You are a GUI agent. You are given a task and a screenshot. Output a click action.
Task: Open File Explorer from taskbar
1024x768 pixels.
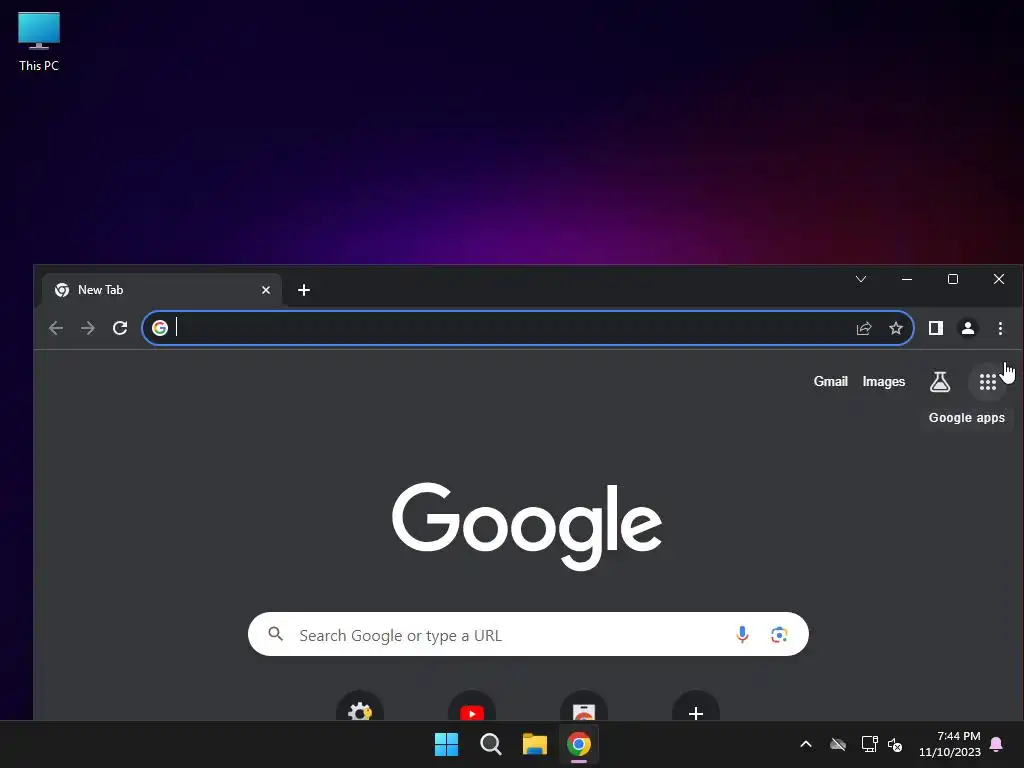[x=535, y=744]
